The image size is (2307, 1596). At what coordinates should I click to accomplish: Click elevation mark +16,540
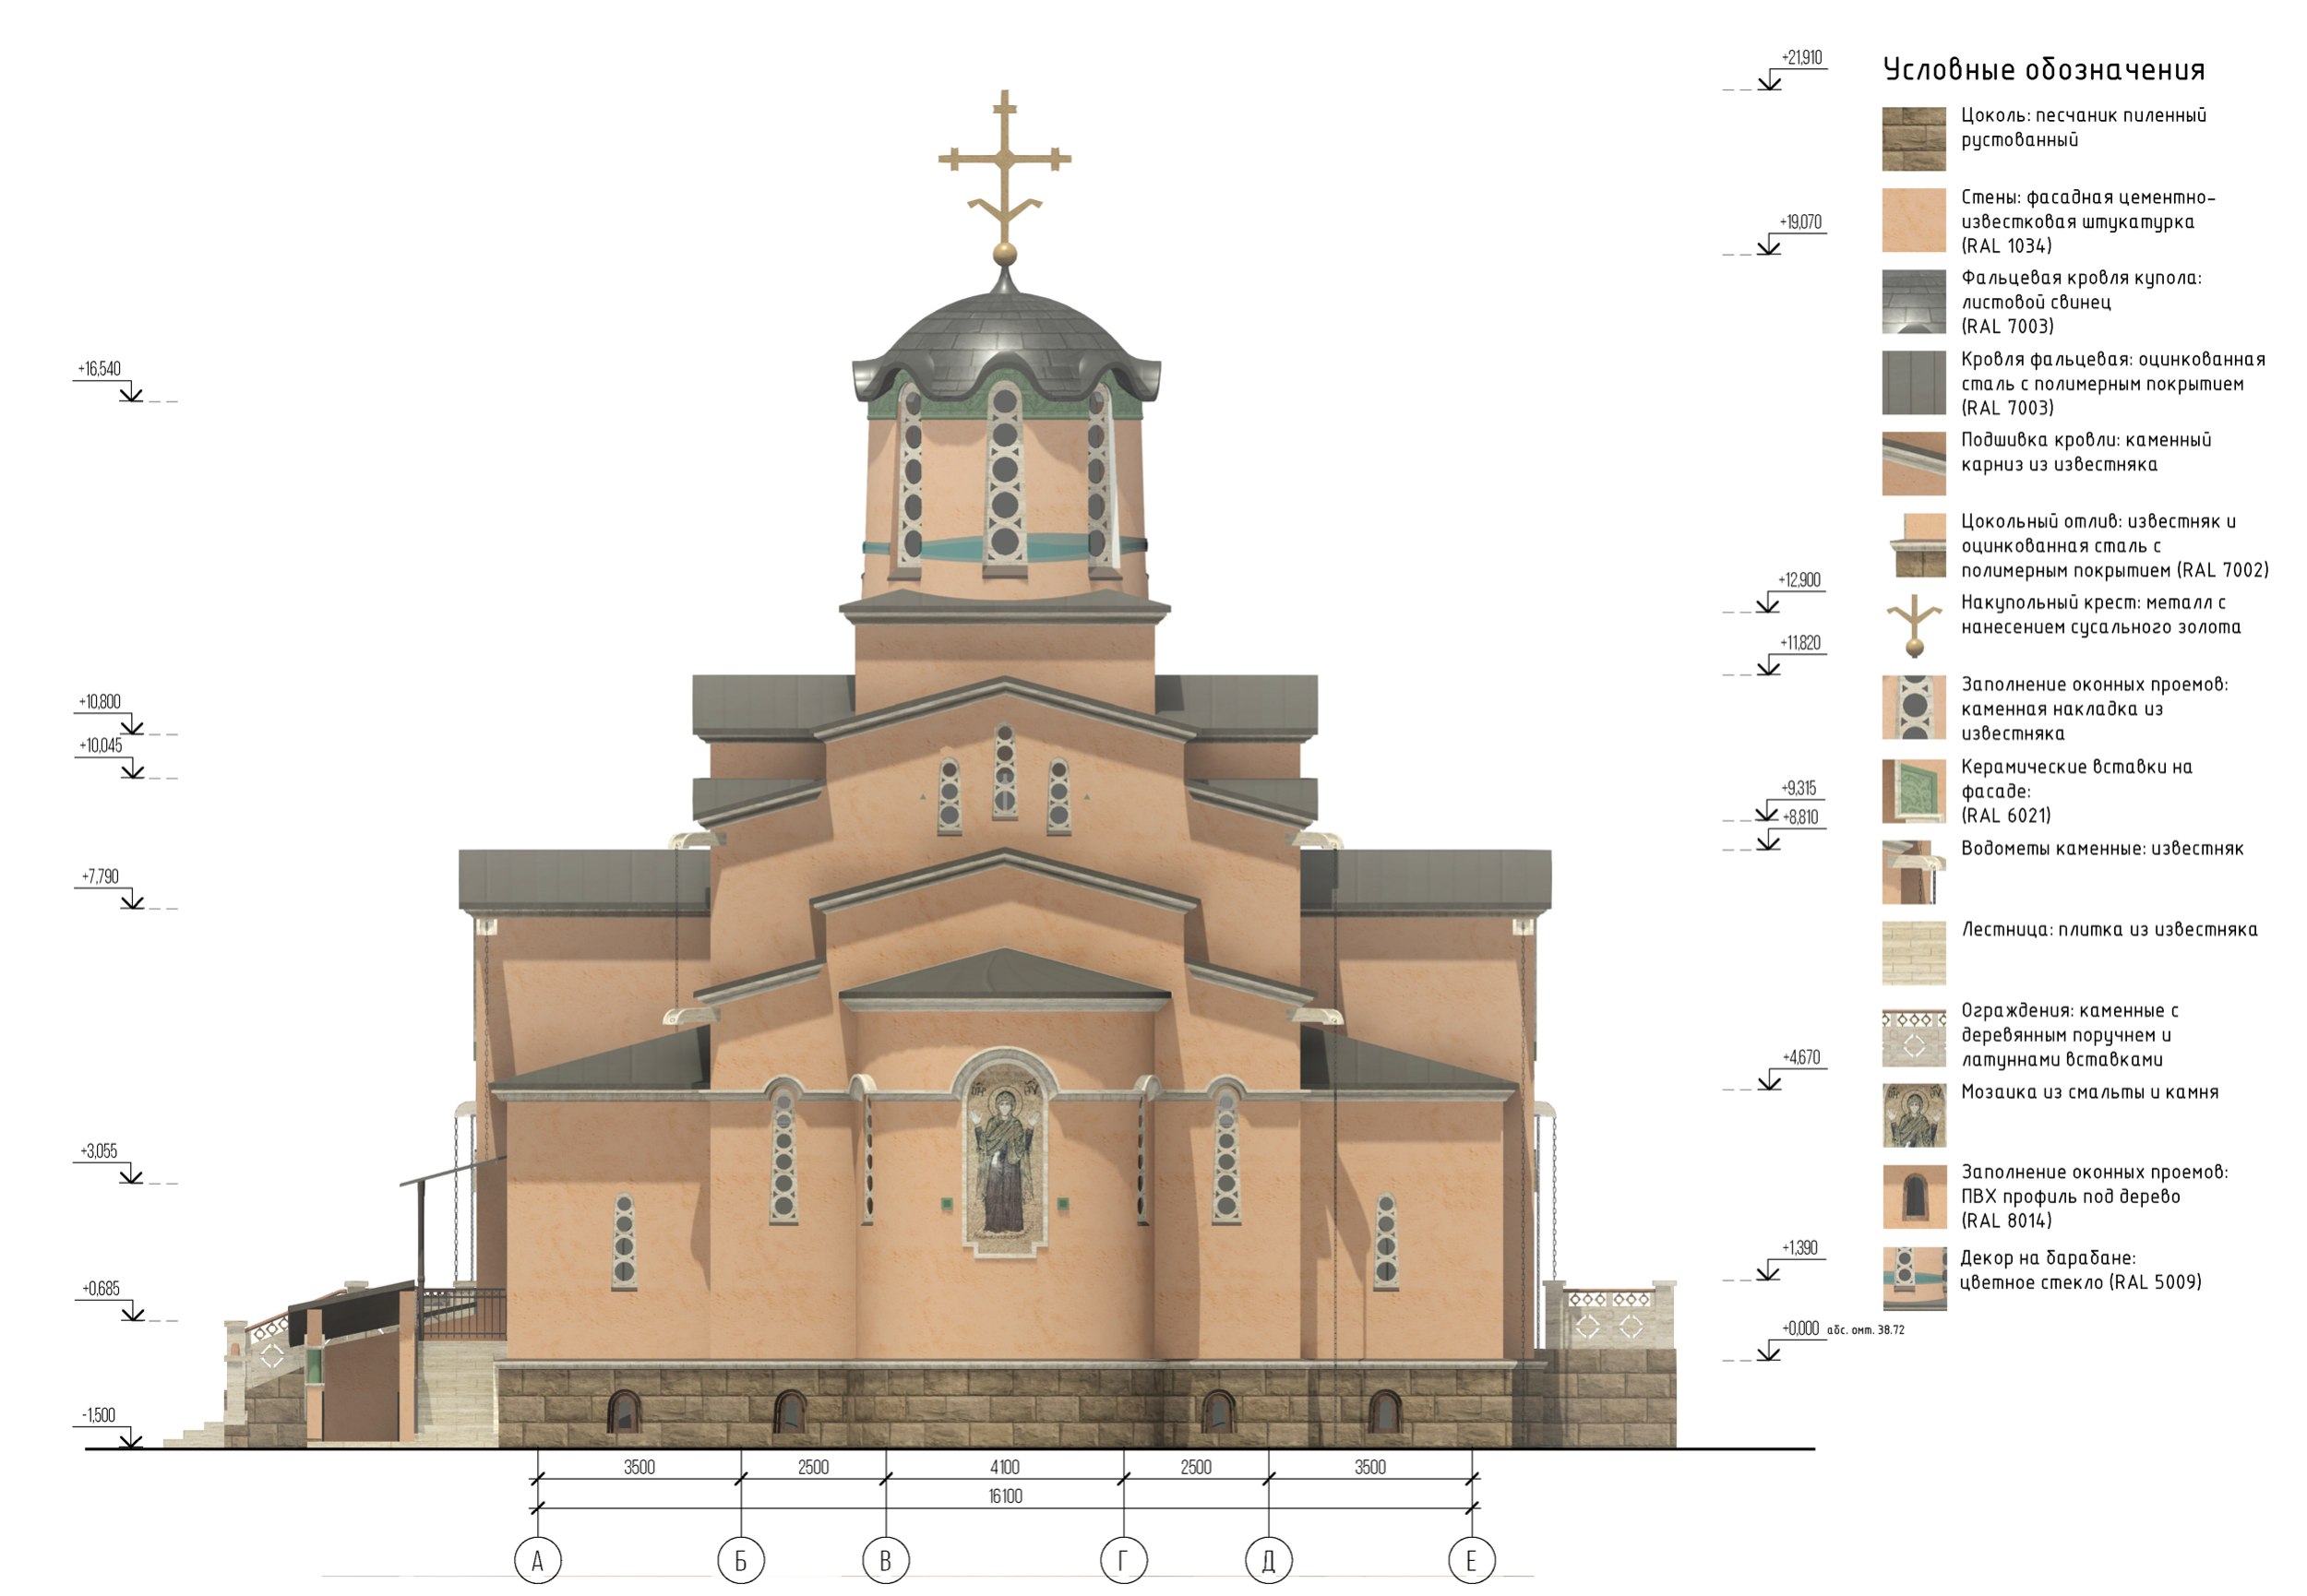(x=99, y=369)
